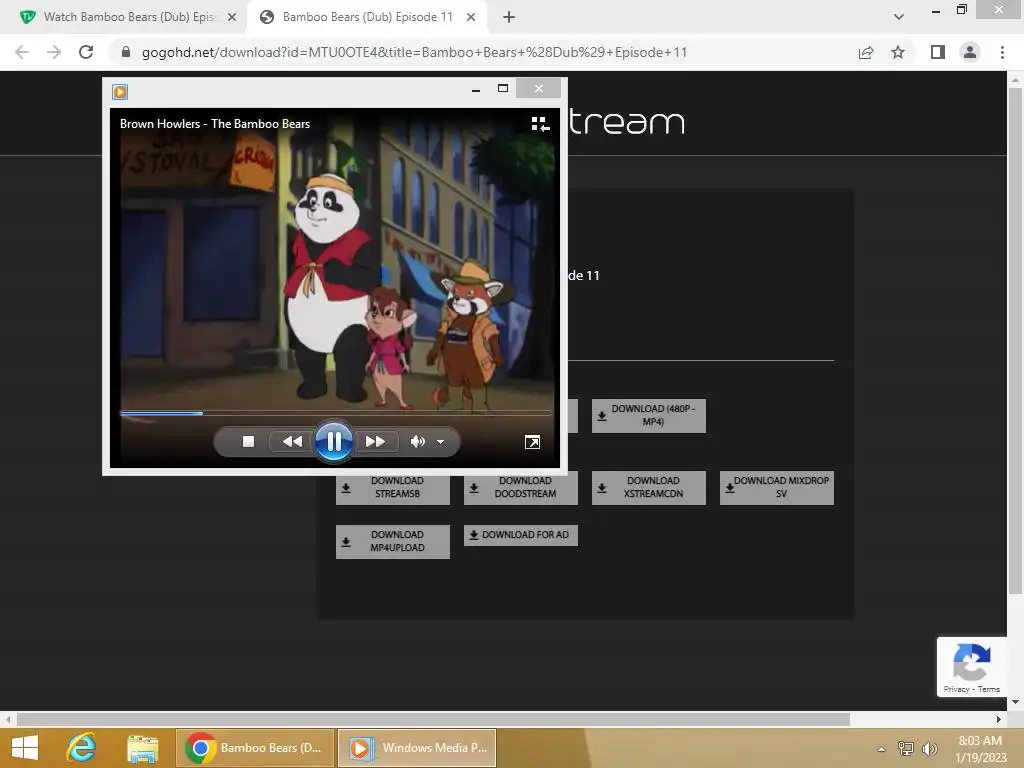Click reCAPTCHA Privacy link
The width and height of the screenshot is (1024, 768).
pyautogui.click(x=956, y=689)
